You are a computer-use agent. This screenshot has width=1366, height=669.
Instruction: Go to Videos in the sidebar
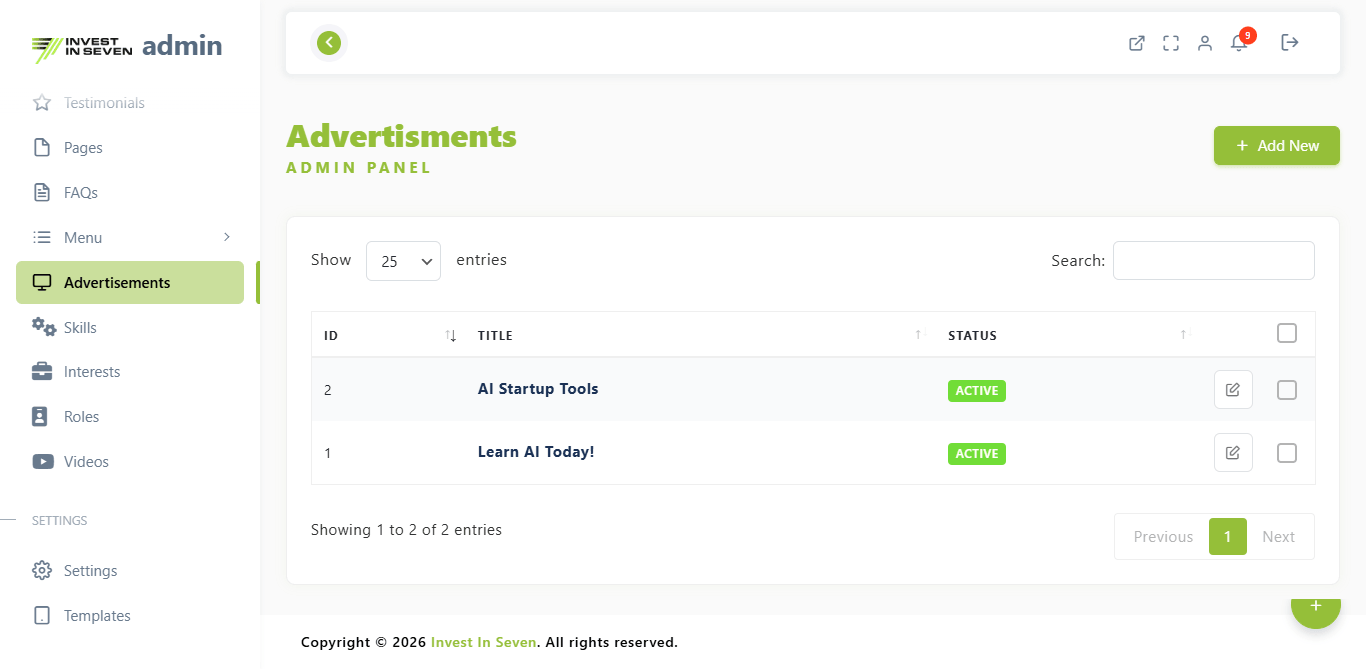[86, 462]
